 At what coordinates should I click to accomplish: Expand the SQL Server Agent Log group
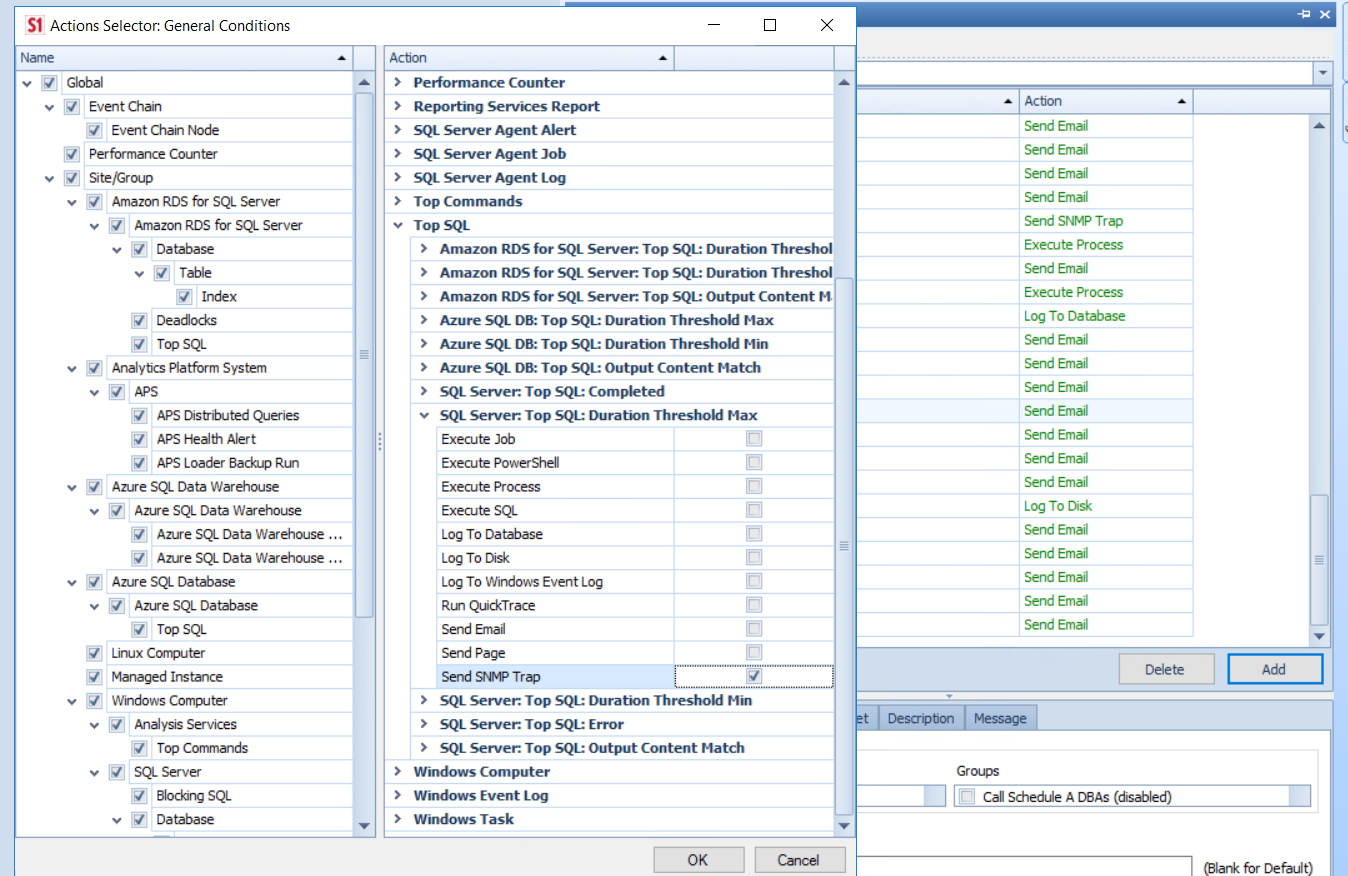(x=399, y=178)
